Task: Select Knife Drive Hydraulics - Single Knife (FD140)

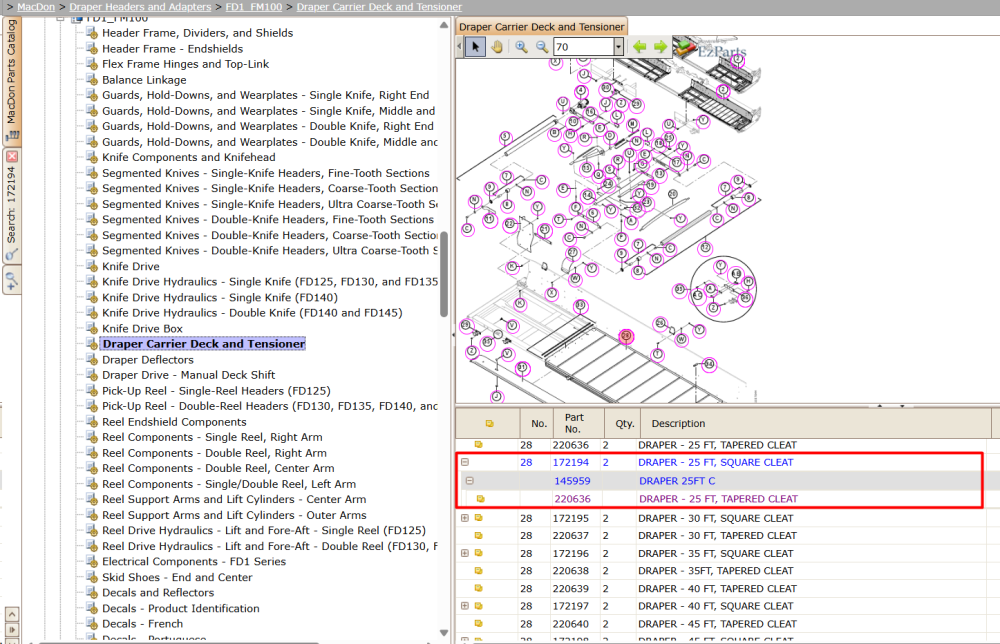Action: tap(220, 297)
